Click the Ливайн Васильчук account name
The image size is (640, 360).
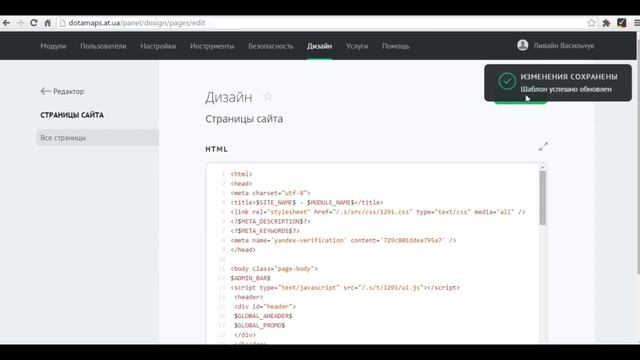(x=564, y=46)
